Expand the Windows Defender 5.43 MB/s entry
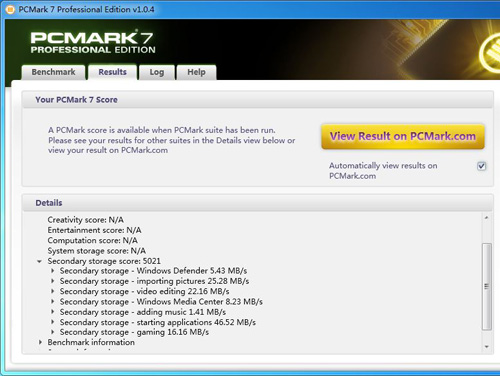 pyautogui.click(x=53, y=271)
